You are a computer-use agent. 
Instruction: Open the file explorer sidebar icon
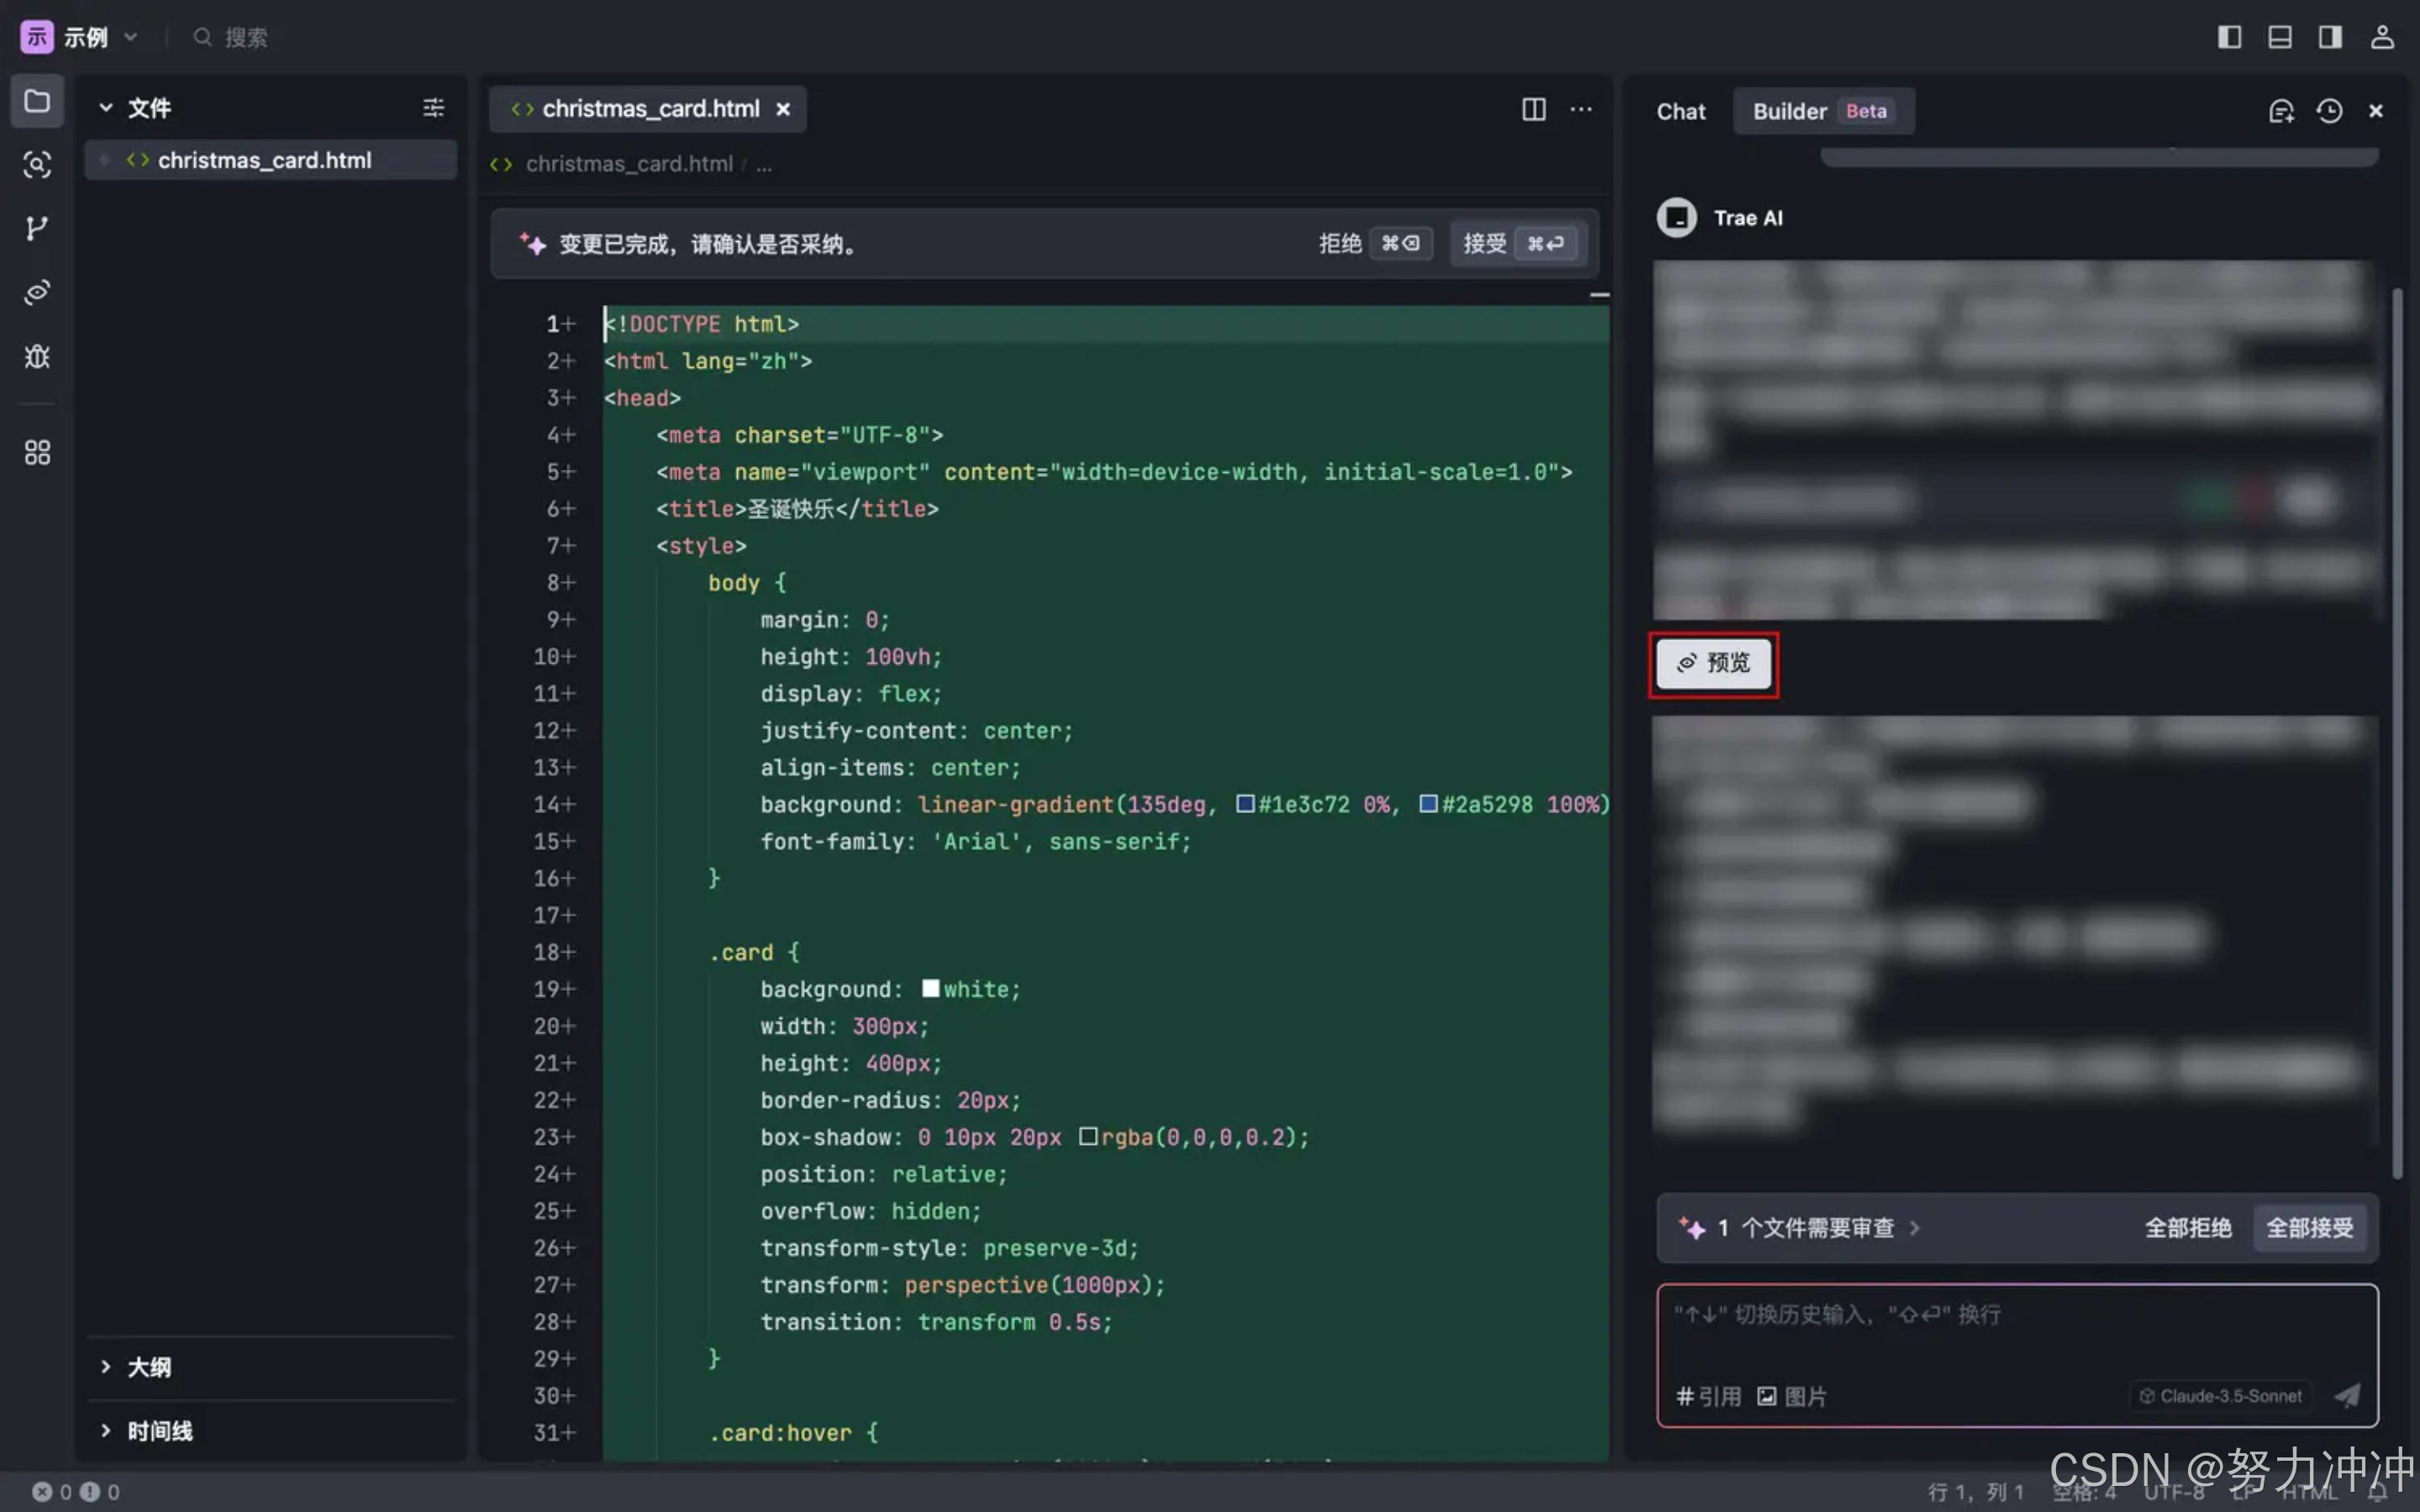pyautogui.click(x=37, y=101)
